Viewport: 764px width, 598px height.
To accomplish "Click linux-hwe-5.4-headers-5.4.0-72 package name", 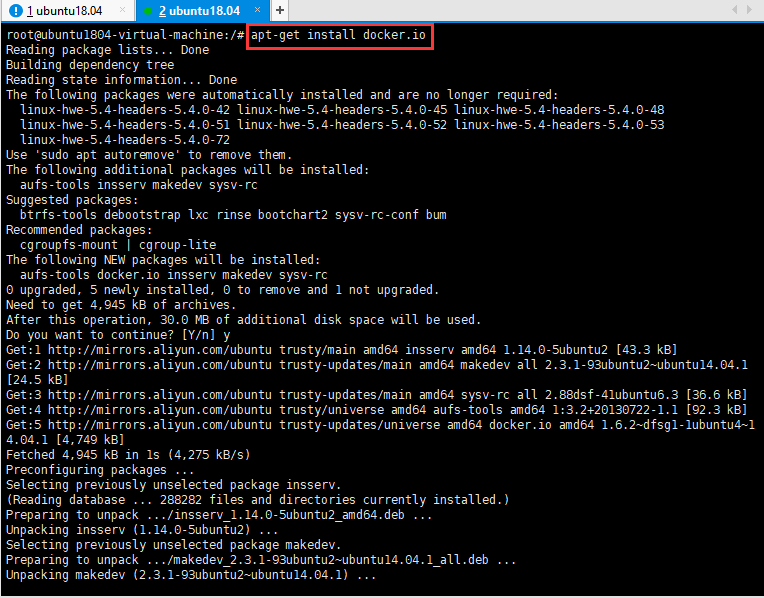I will pos(125,140).
